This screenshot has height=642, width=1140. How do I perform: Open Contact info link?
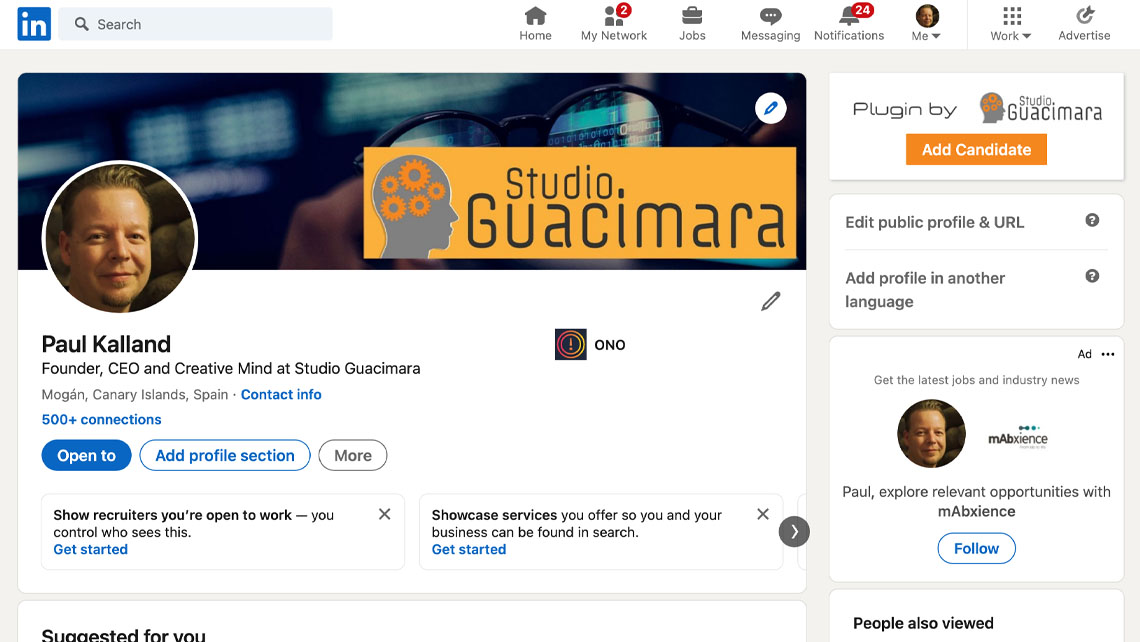point(281,395)
